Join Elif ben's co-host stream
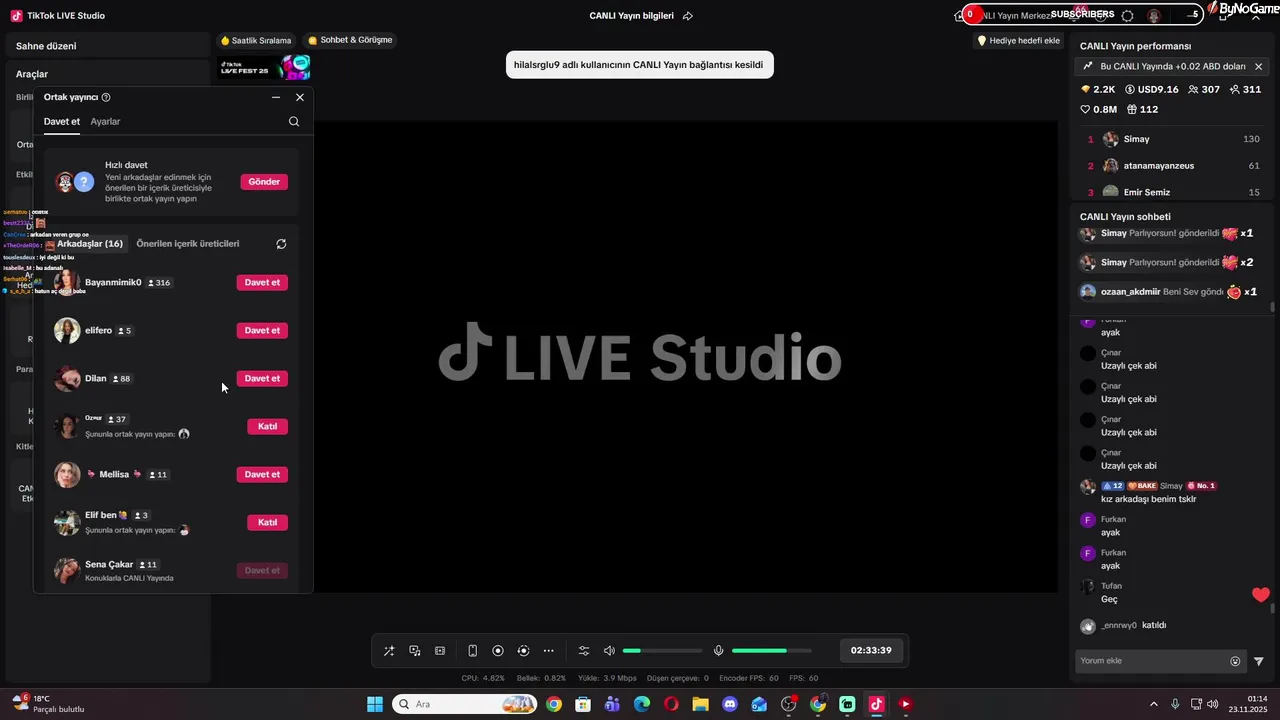This screenshot has height=720, width=1280. point(267,522)
